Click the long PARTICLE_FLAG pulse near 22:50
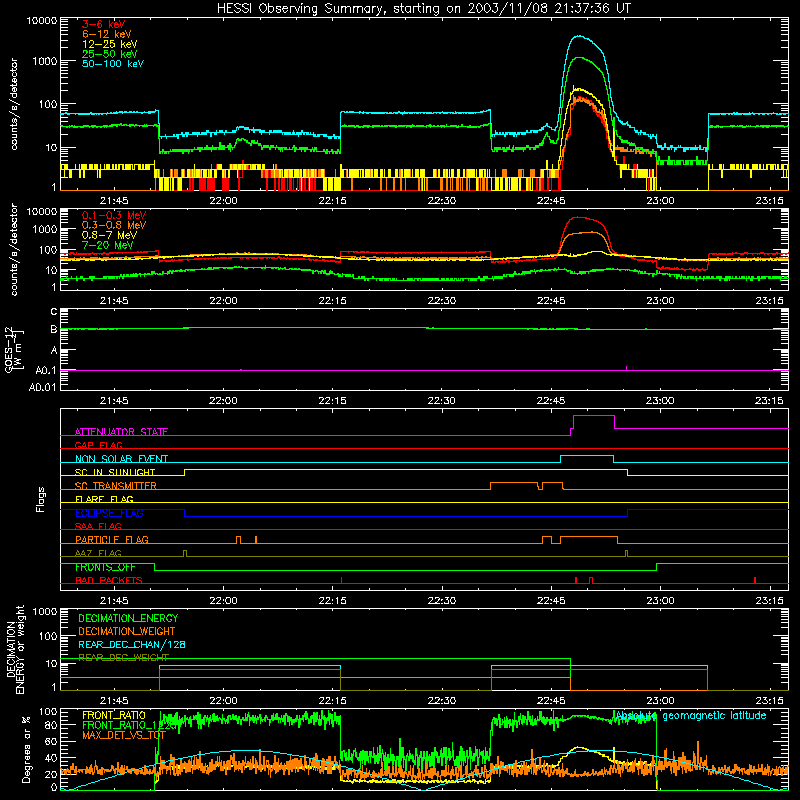This screenshot has height=800, width=800. [589, 537]
